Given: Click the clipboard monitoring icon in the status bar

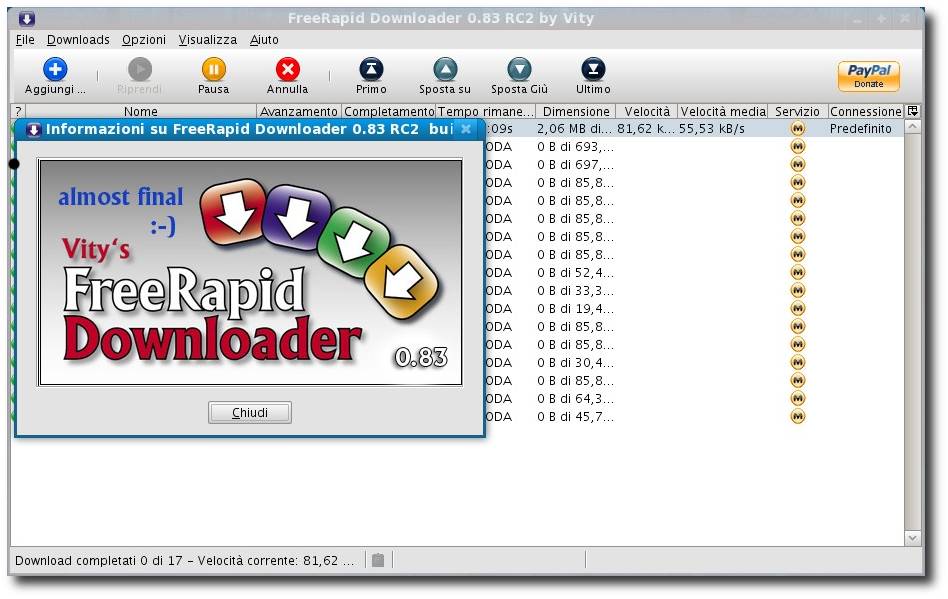Looking at the screenshot, I should 378,560.
